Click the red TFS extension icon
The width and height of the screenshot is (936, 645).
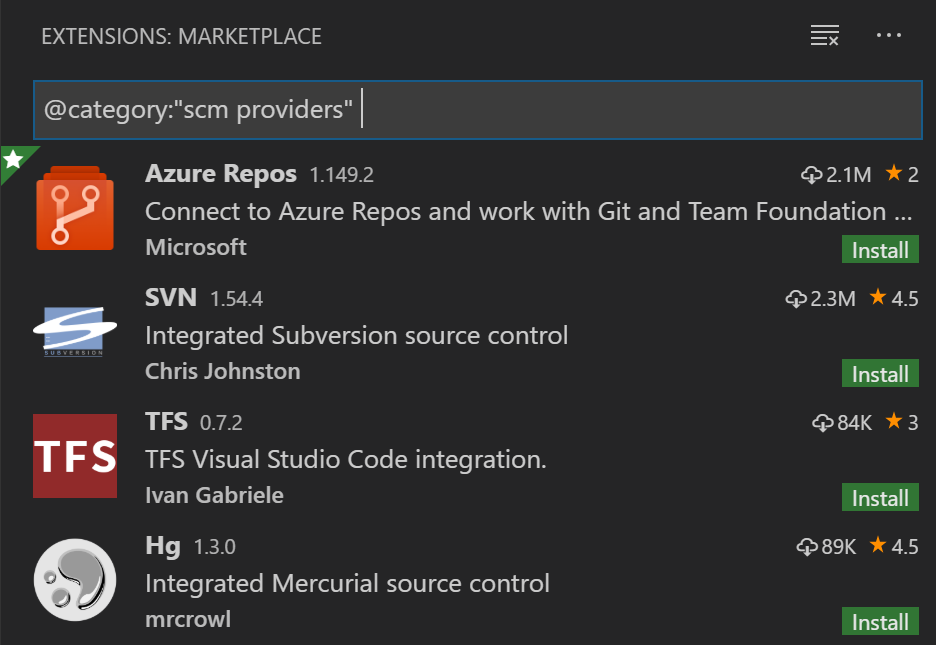point(75,456)
